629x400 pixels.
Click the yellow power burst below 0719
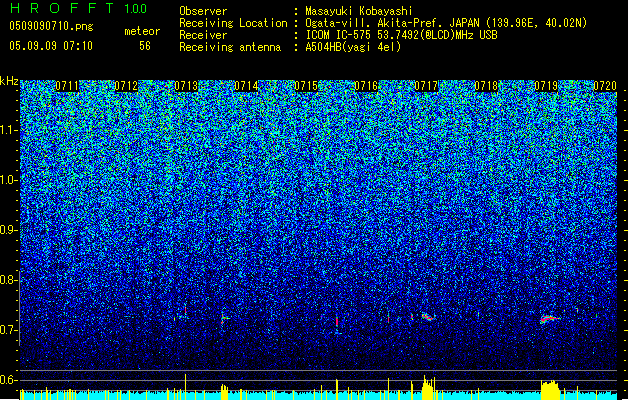click(550, 390)
